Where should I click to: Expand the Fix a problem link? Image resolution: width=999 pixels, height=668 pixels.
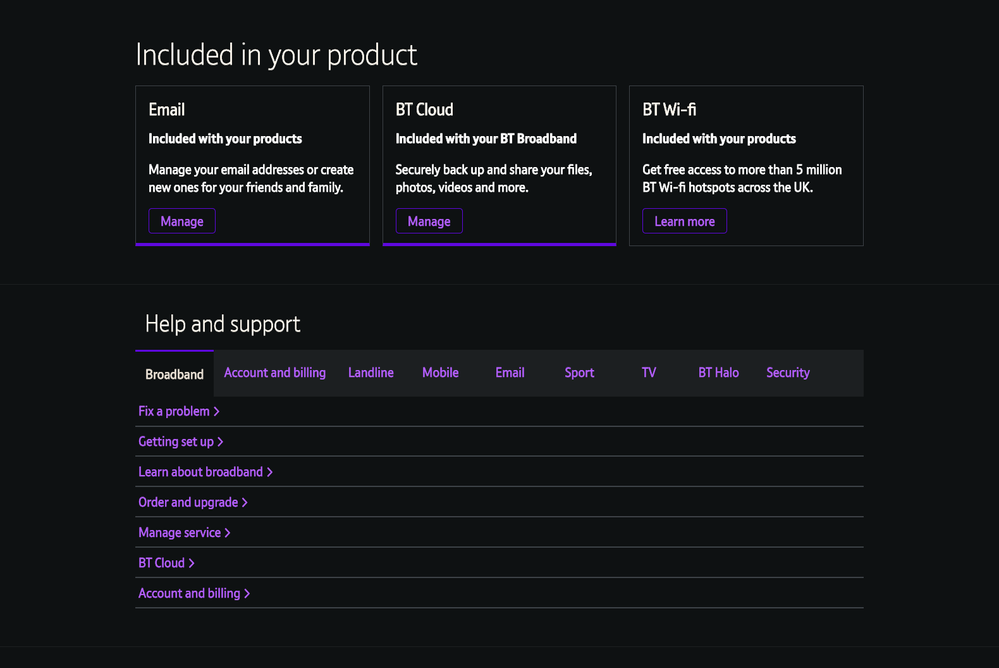[x=178, y=411]
